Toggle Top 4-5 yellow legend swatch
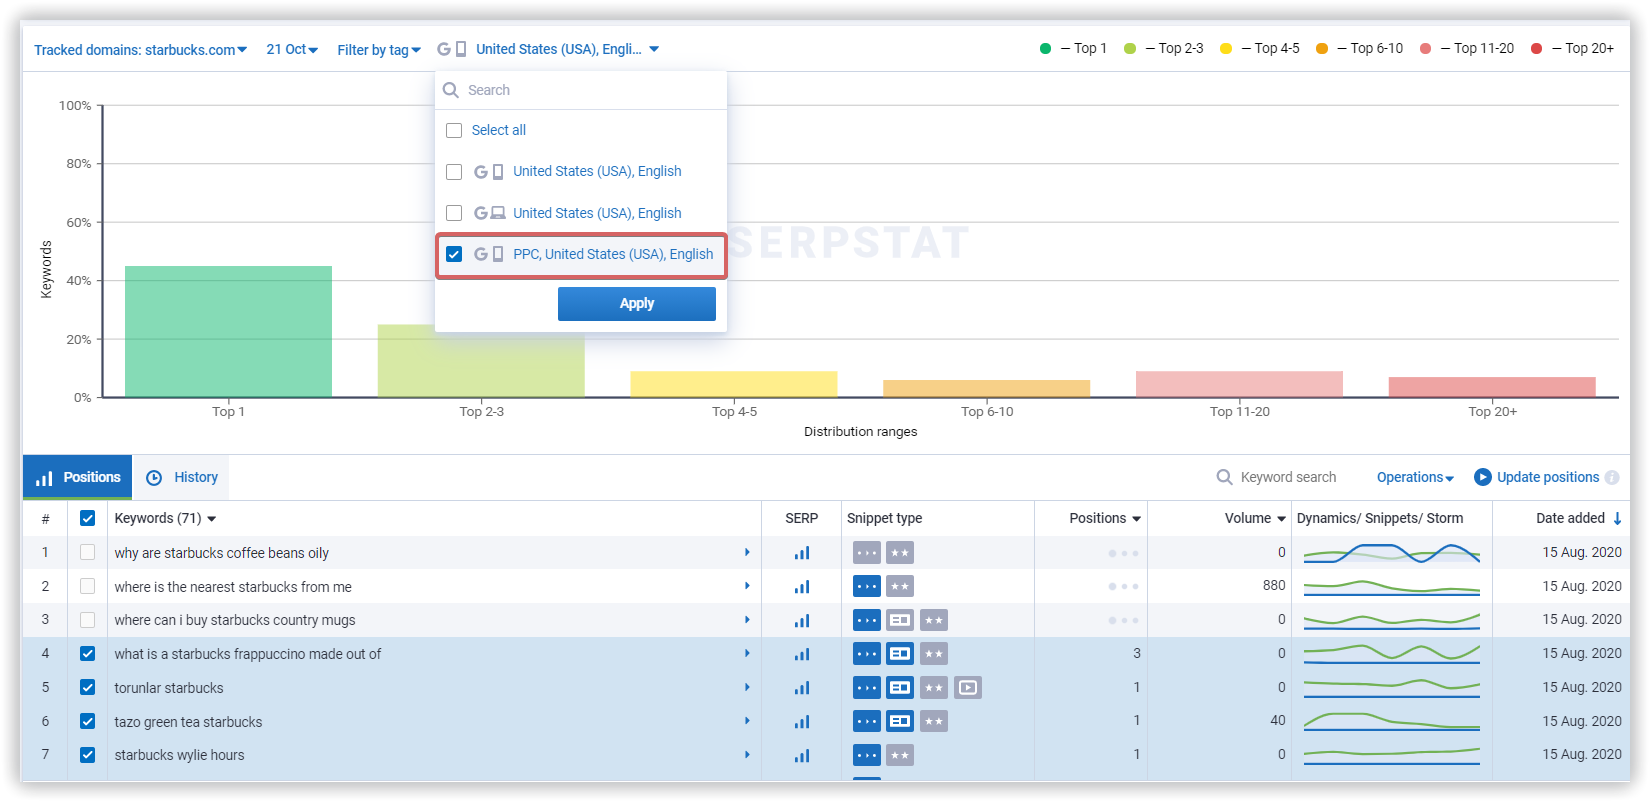Image resolution: width=1650 pixels, height=802 pixels. (1226, 48)
